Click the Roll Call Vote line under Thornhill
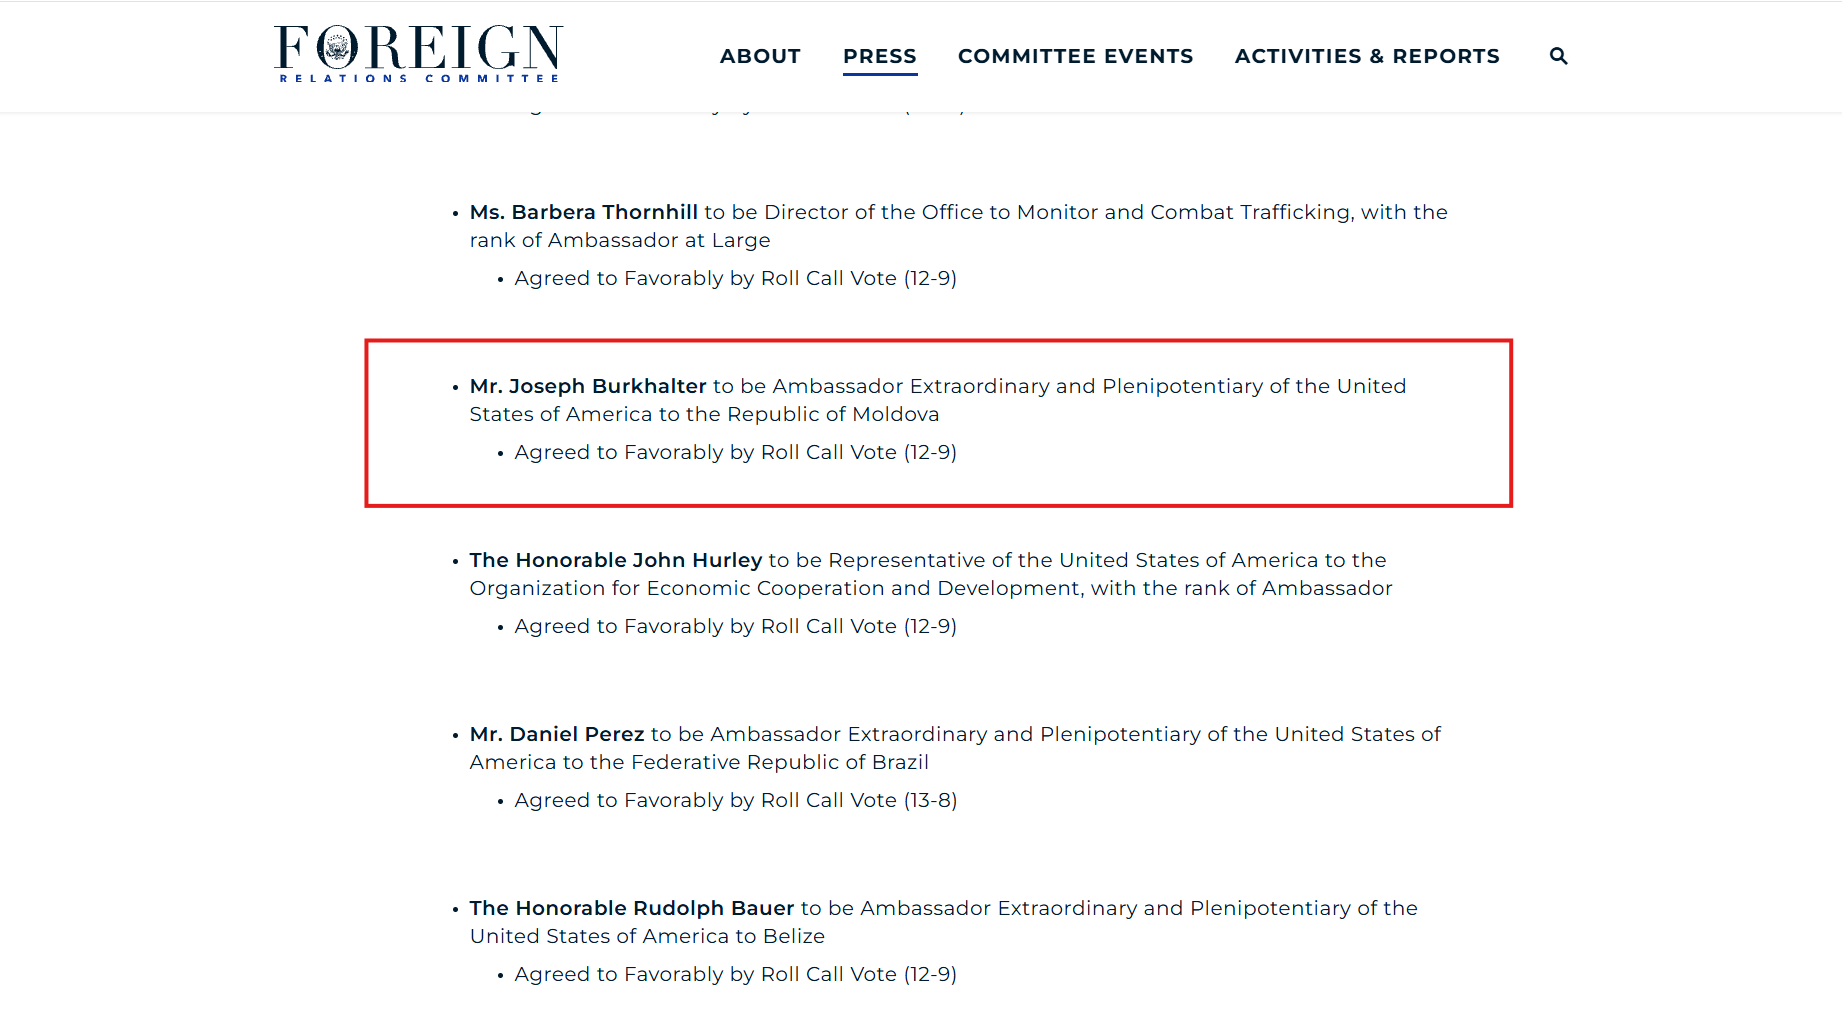The width and height of the screenshot is (1842, 1015). click(x=736, y=278)
